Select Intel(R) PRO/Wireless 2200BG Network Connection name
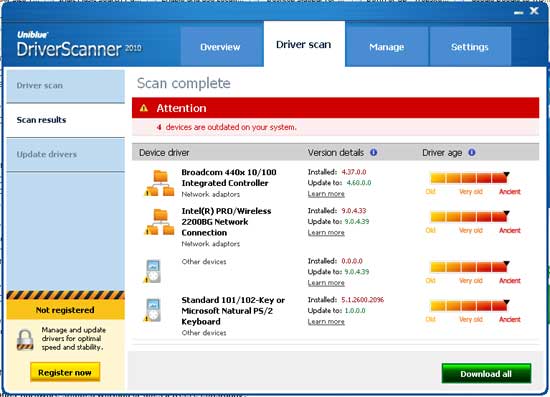Viewport: 550px width, 397px height. [x=226, y=222]
